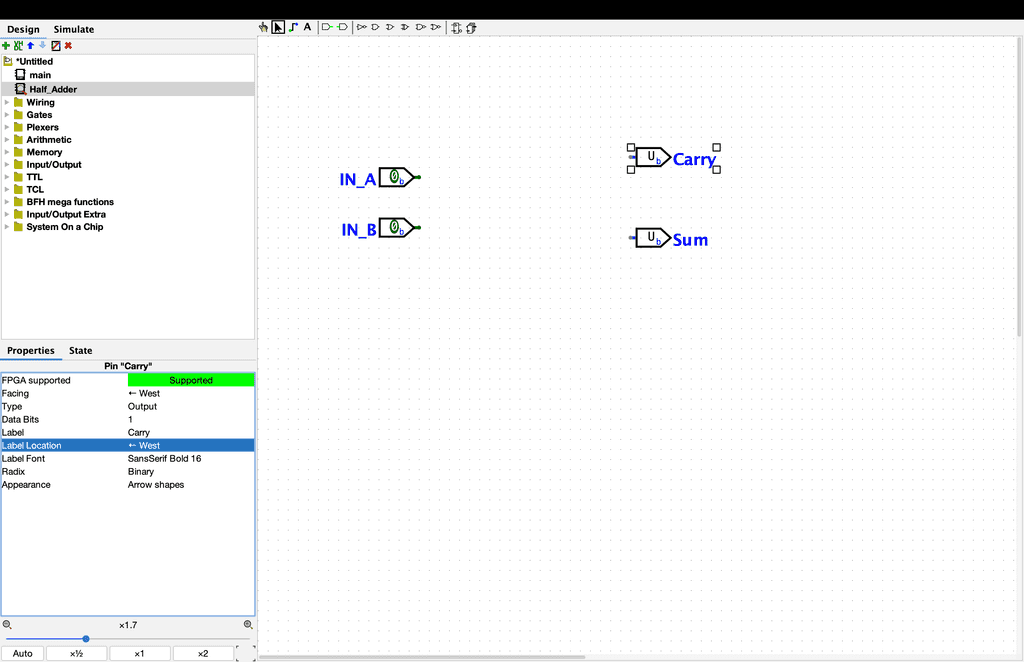Viewport: 1024px width, 662px height.
Task: Switch to the State tab
Action: [x=80, y=351]
